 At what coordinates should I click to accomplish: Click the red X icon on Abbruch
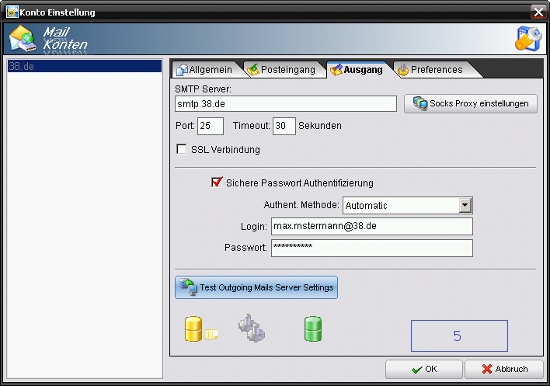487,369
